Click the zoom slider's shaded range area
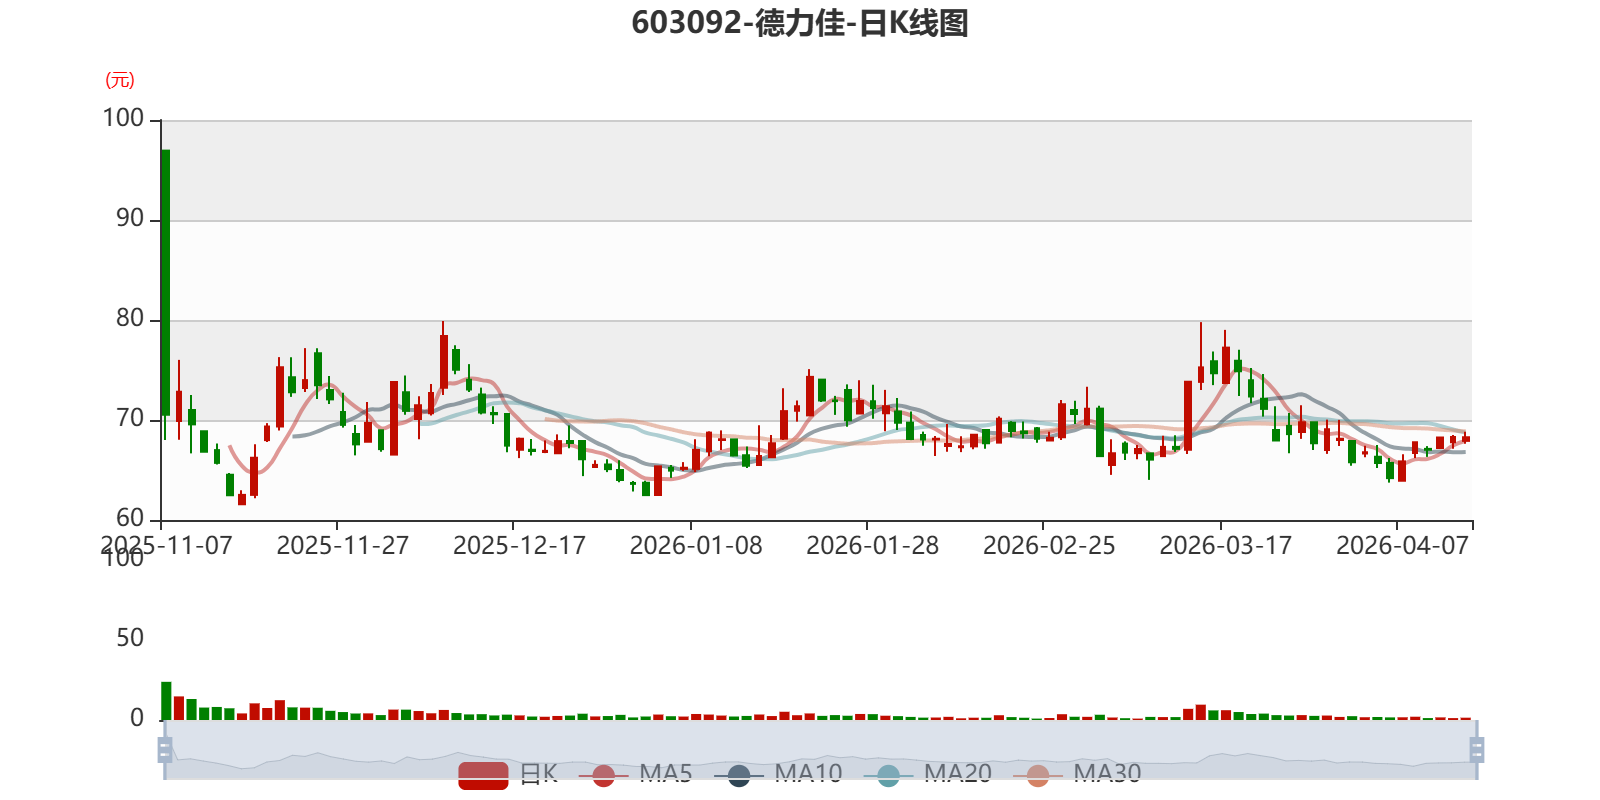The width and height of the screenshot is (1600, 800). (821, 750)
